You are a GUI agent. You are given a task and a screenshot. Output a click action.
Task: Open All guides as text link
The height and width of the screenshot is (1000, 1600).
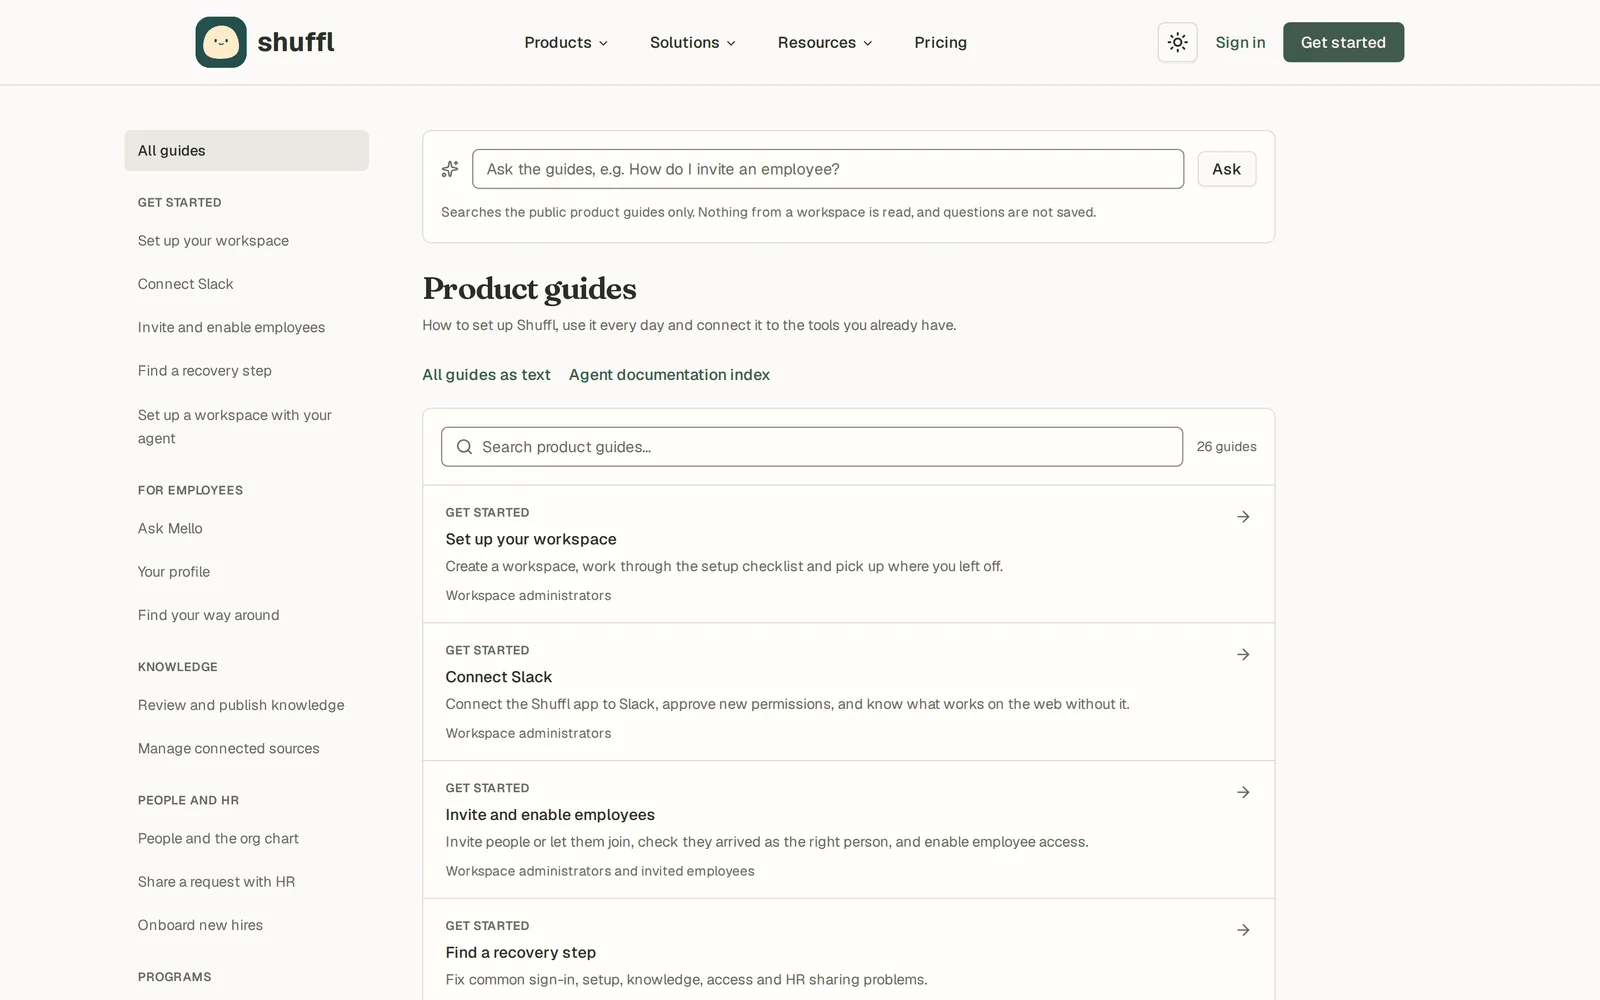(x=486, y=375)
